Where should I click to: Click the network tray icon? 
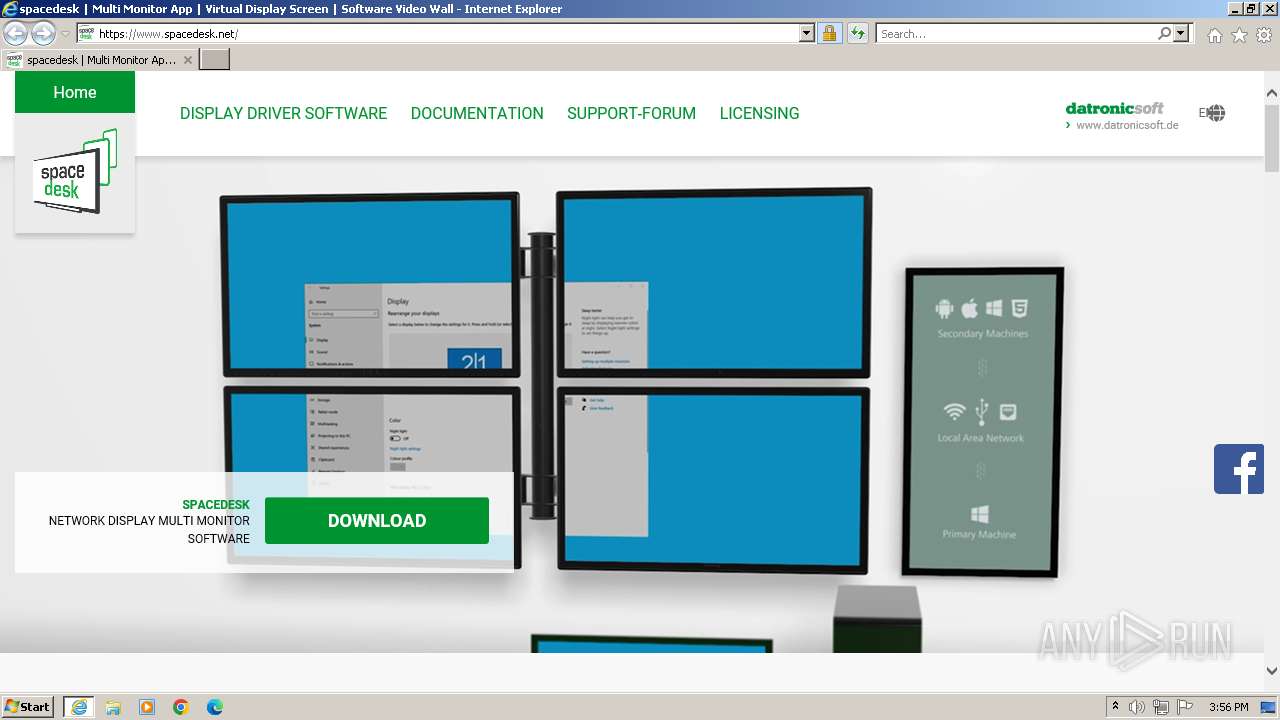tap(1160, 707)
